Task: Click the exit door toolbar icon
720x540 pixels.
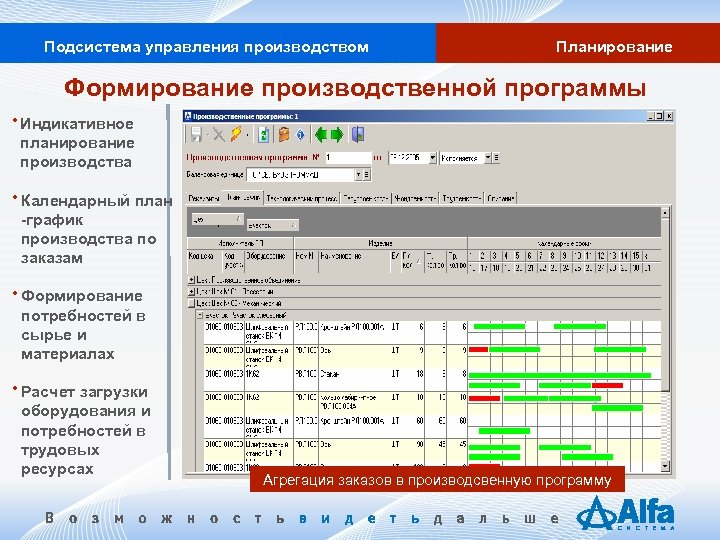Action: pyautogui.click(x=358, y=135)
